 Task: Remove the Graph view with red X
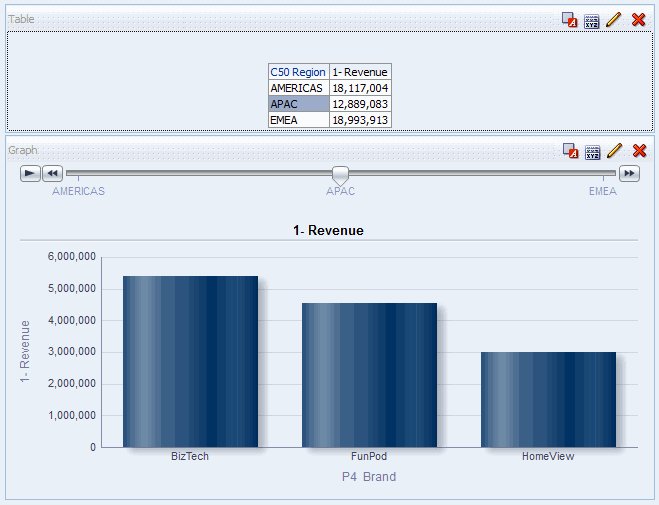pos(639,151)
